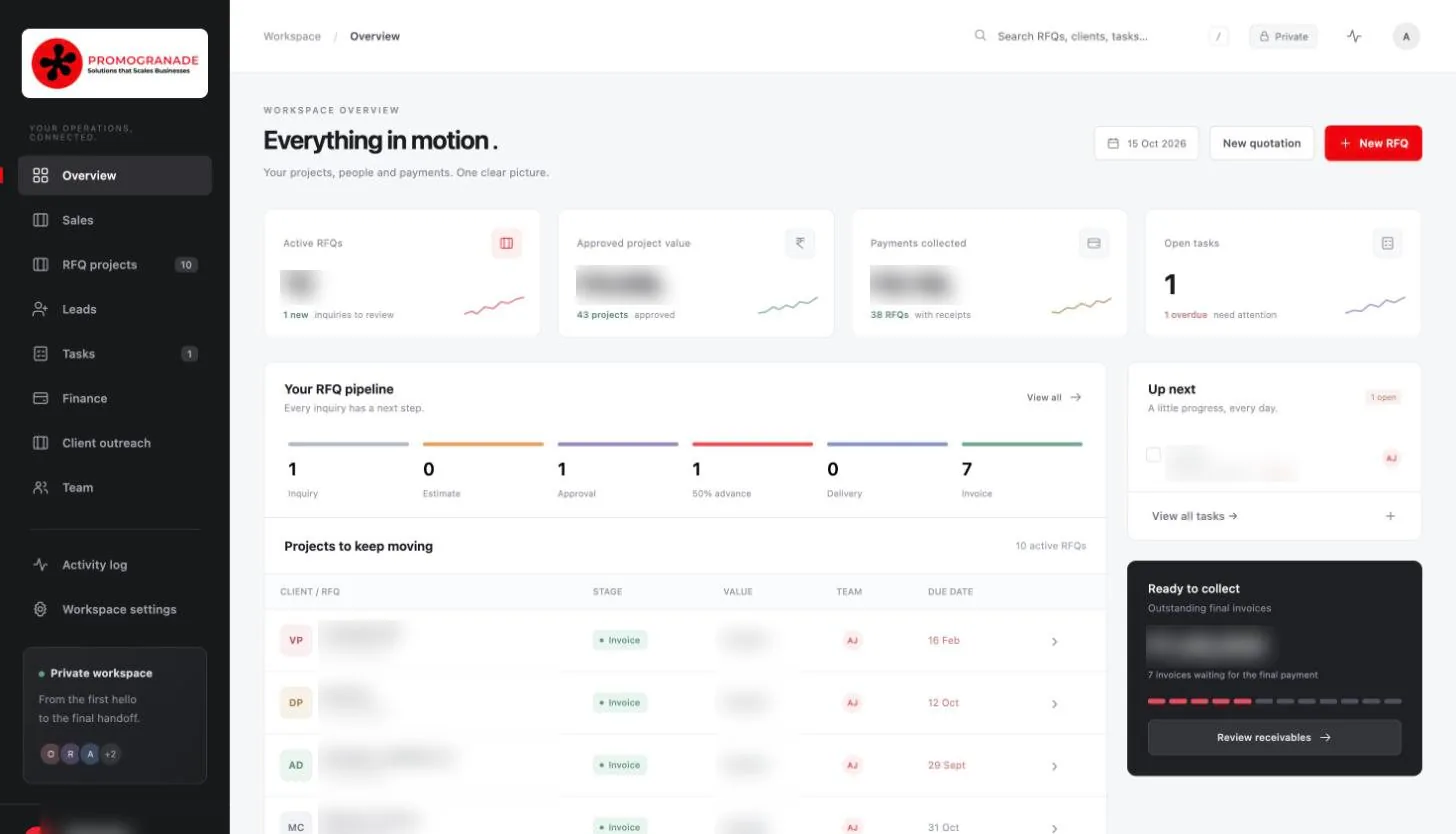Go to RFQ projects
Viewport: 1456px width, 834px height.
(115, 265)
